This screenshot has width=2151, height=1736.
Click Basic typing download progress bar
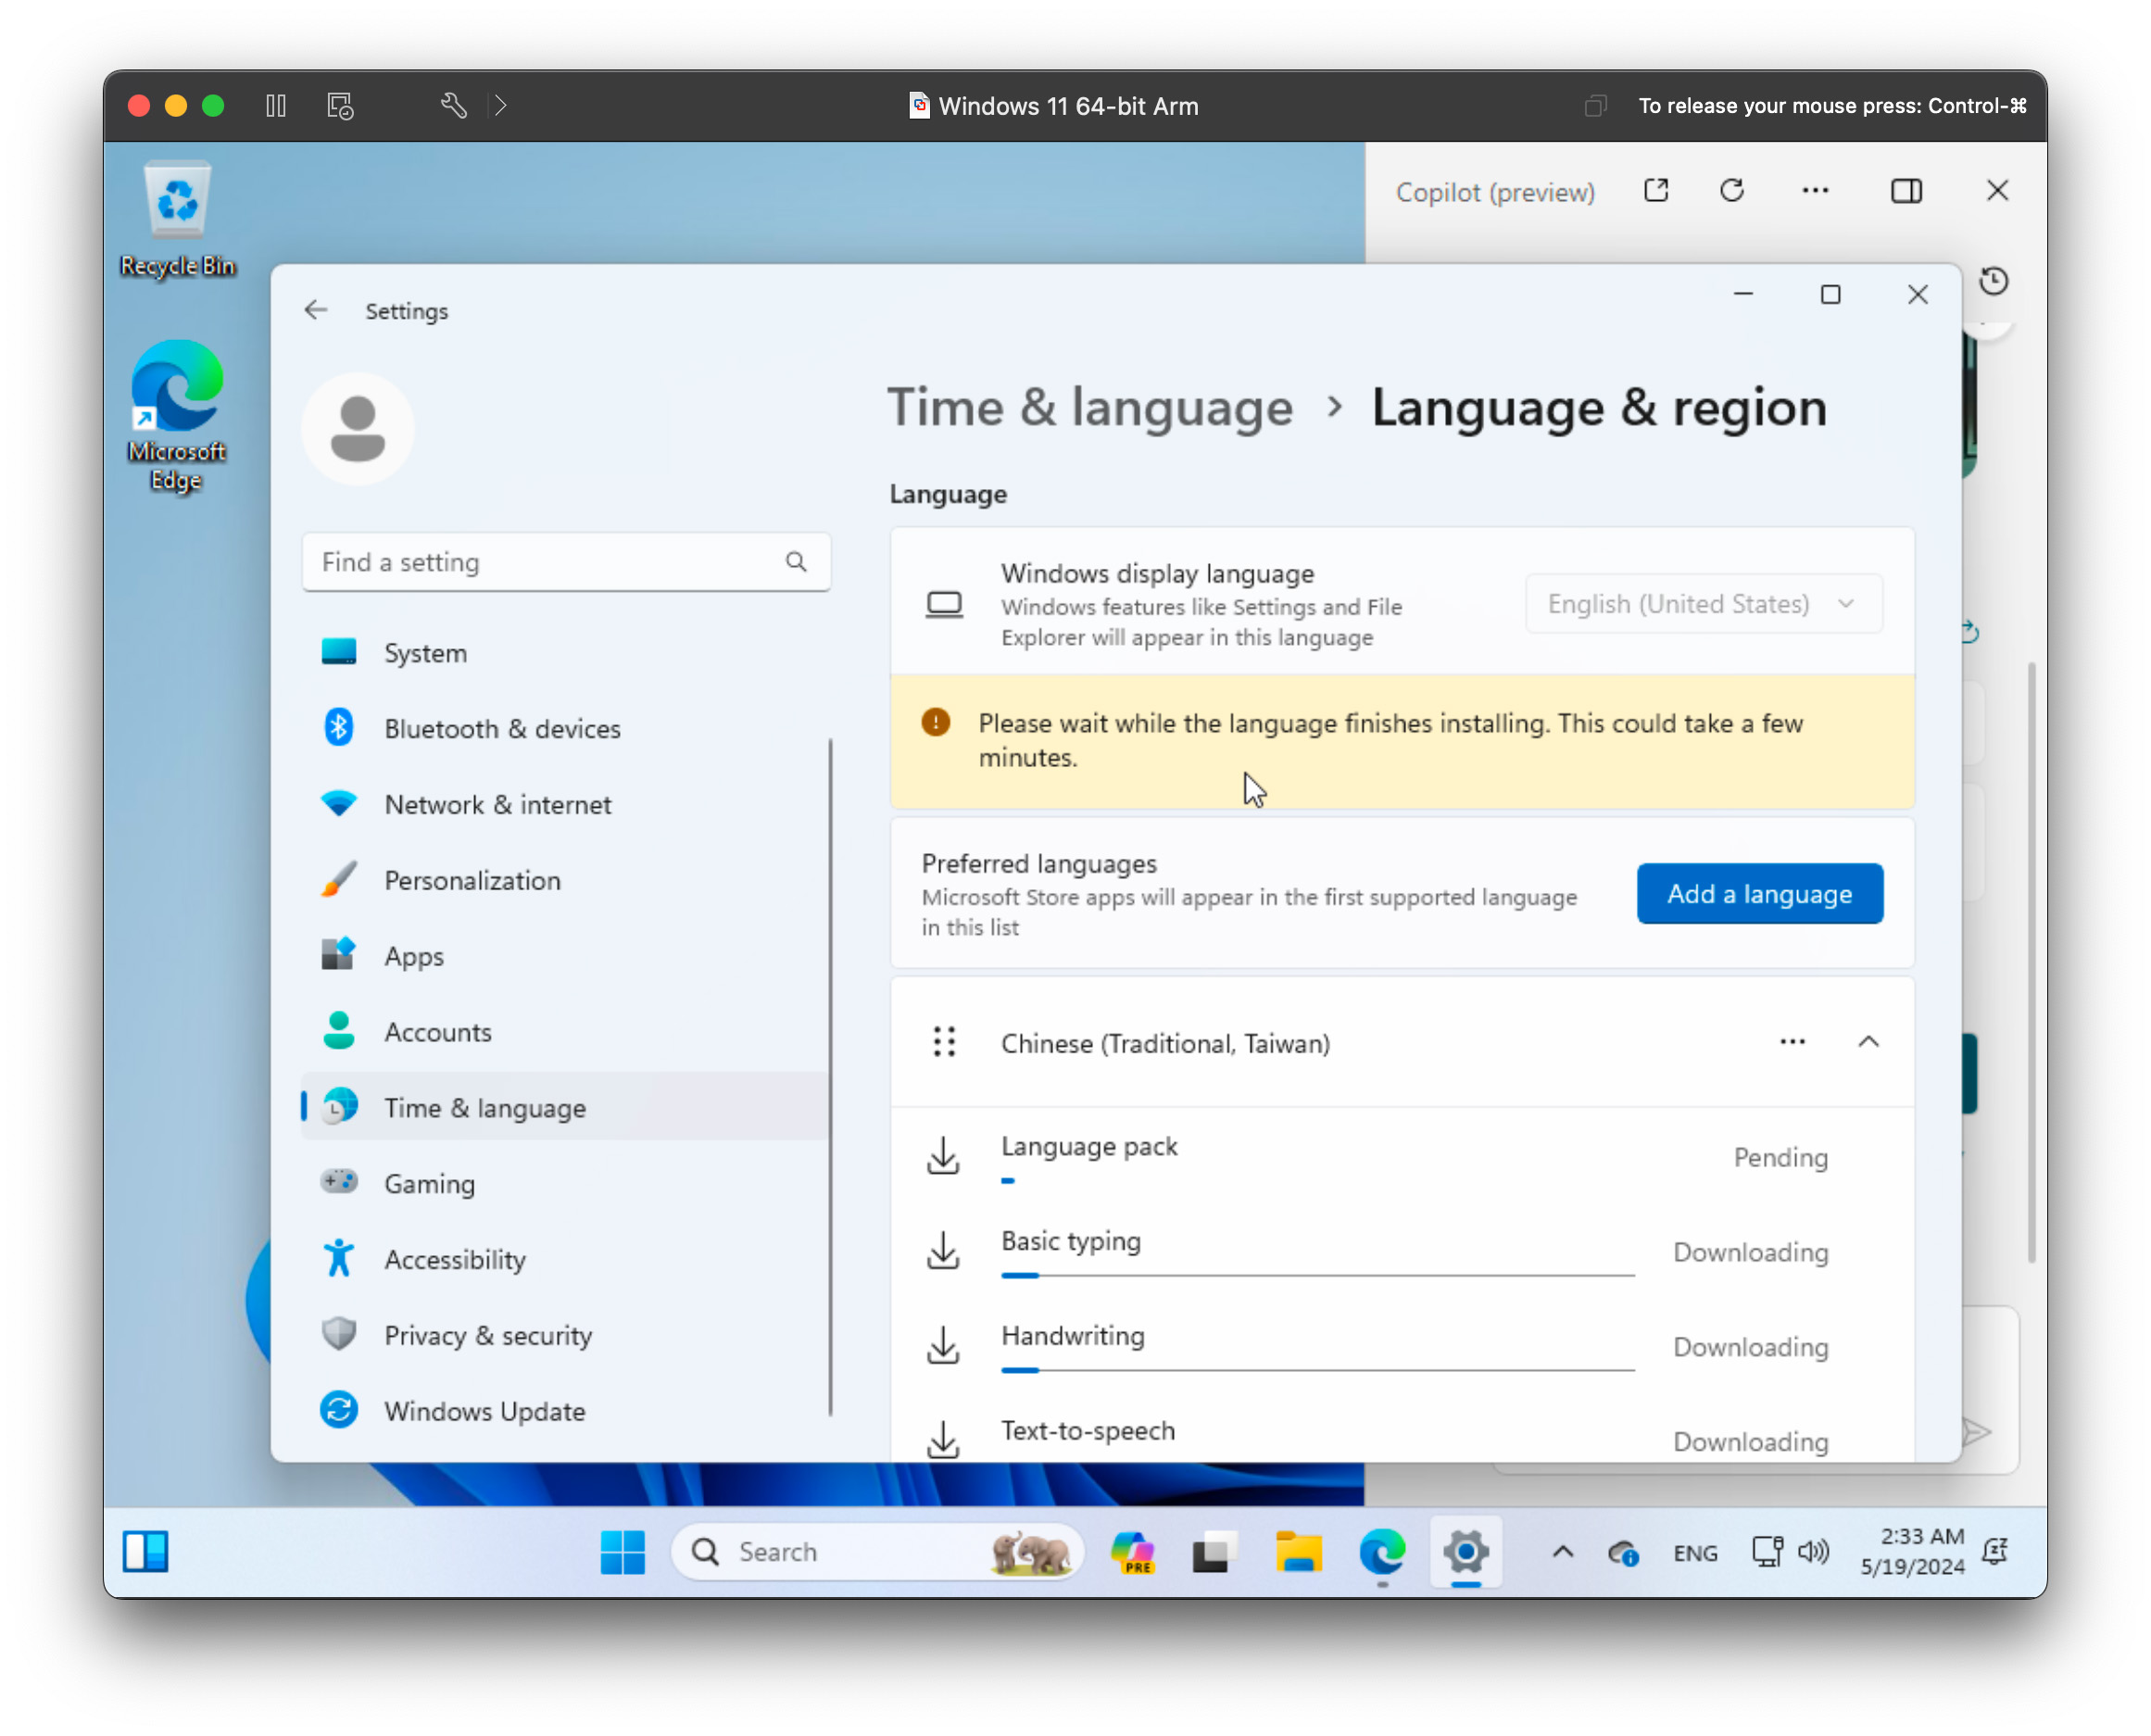coord(1318,1276)
